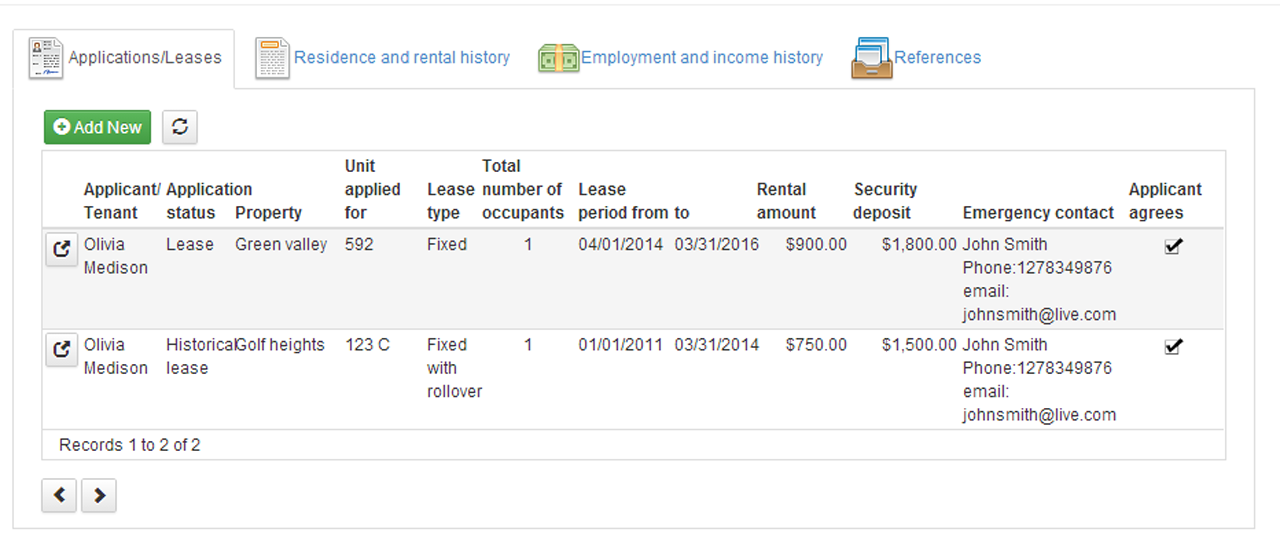Viewport: 1280px width, 547px height.
Task: Refresh the applications list
Action: [x=180, y=127]
